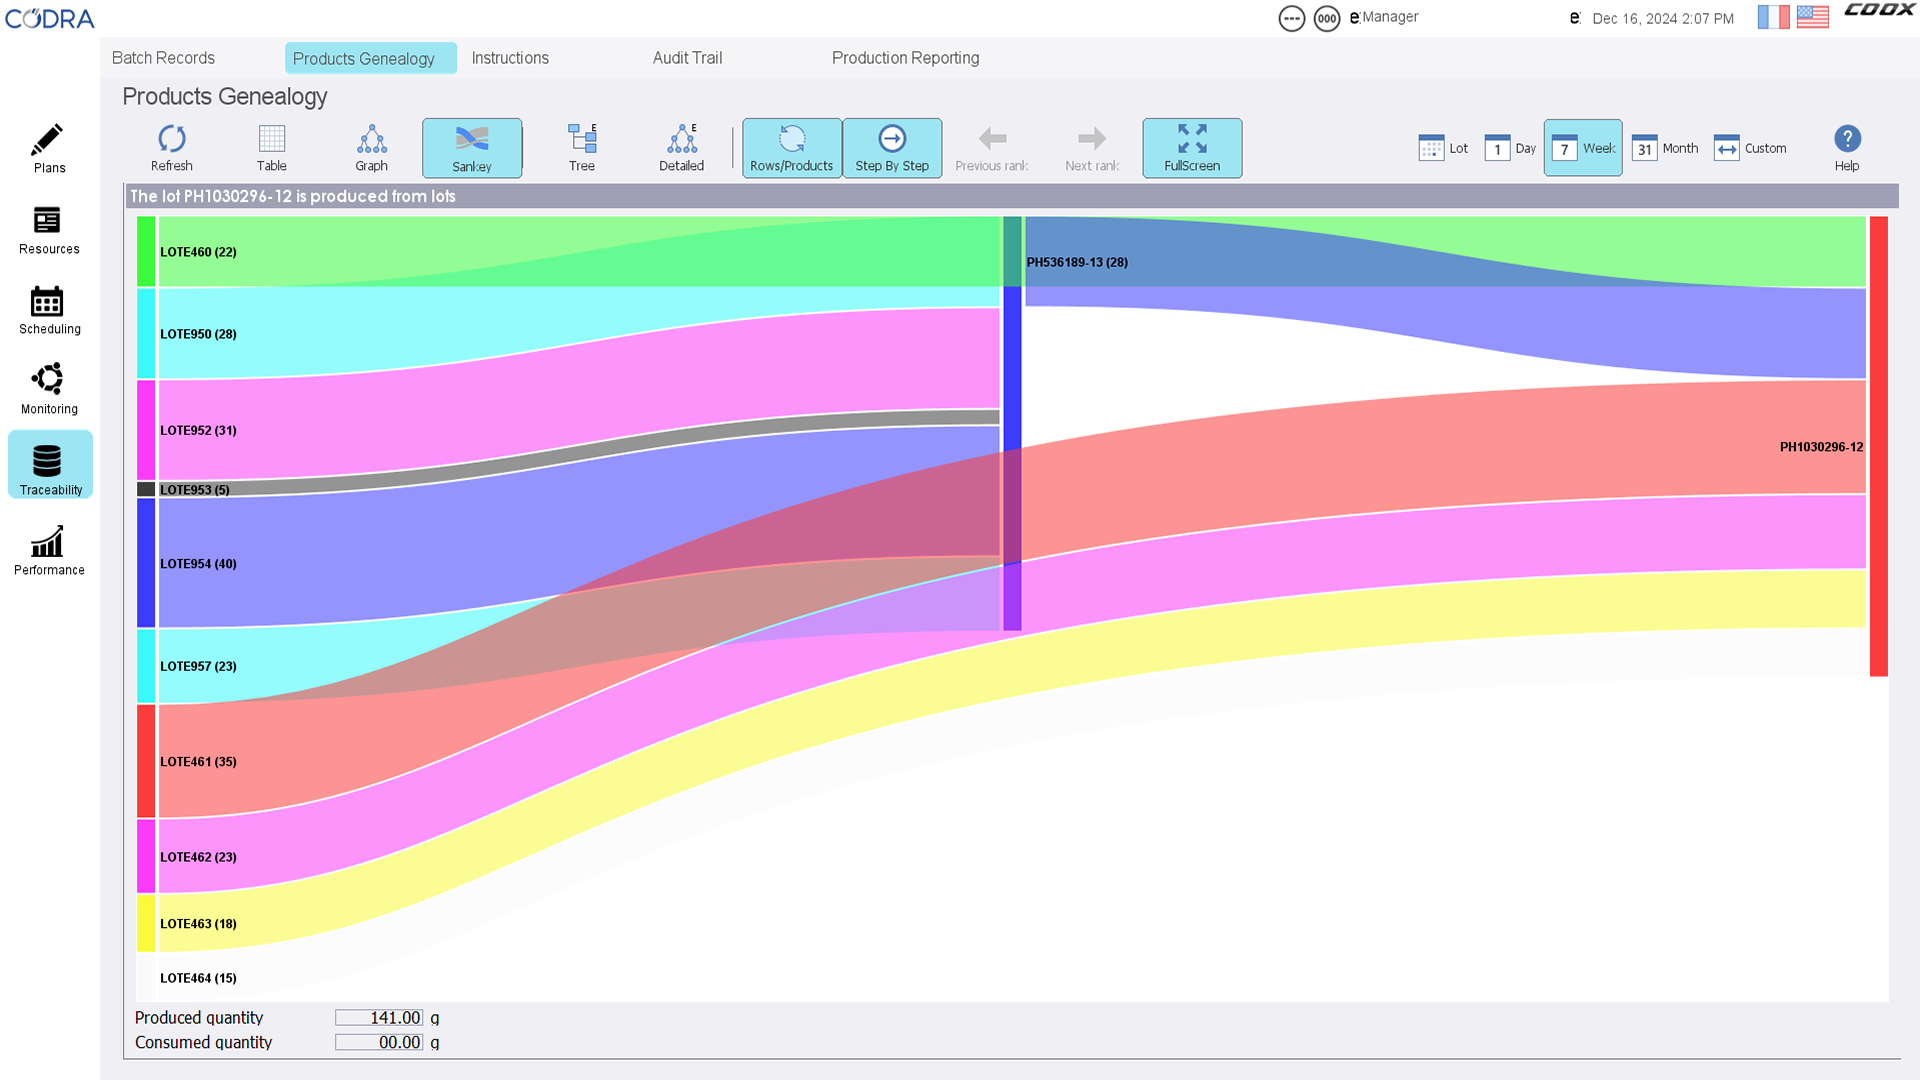Switch to Tree view
The width and height of the screenshot is (1920, 1080).
(x=582, y=148)
